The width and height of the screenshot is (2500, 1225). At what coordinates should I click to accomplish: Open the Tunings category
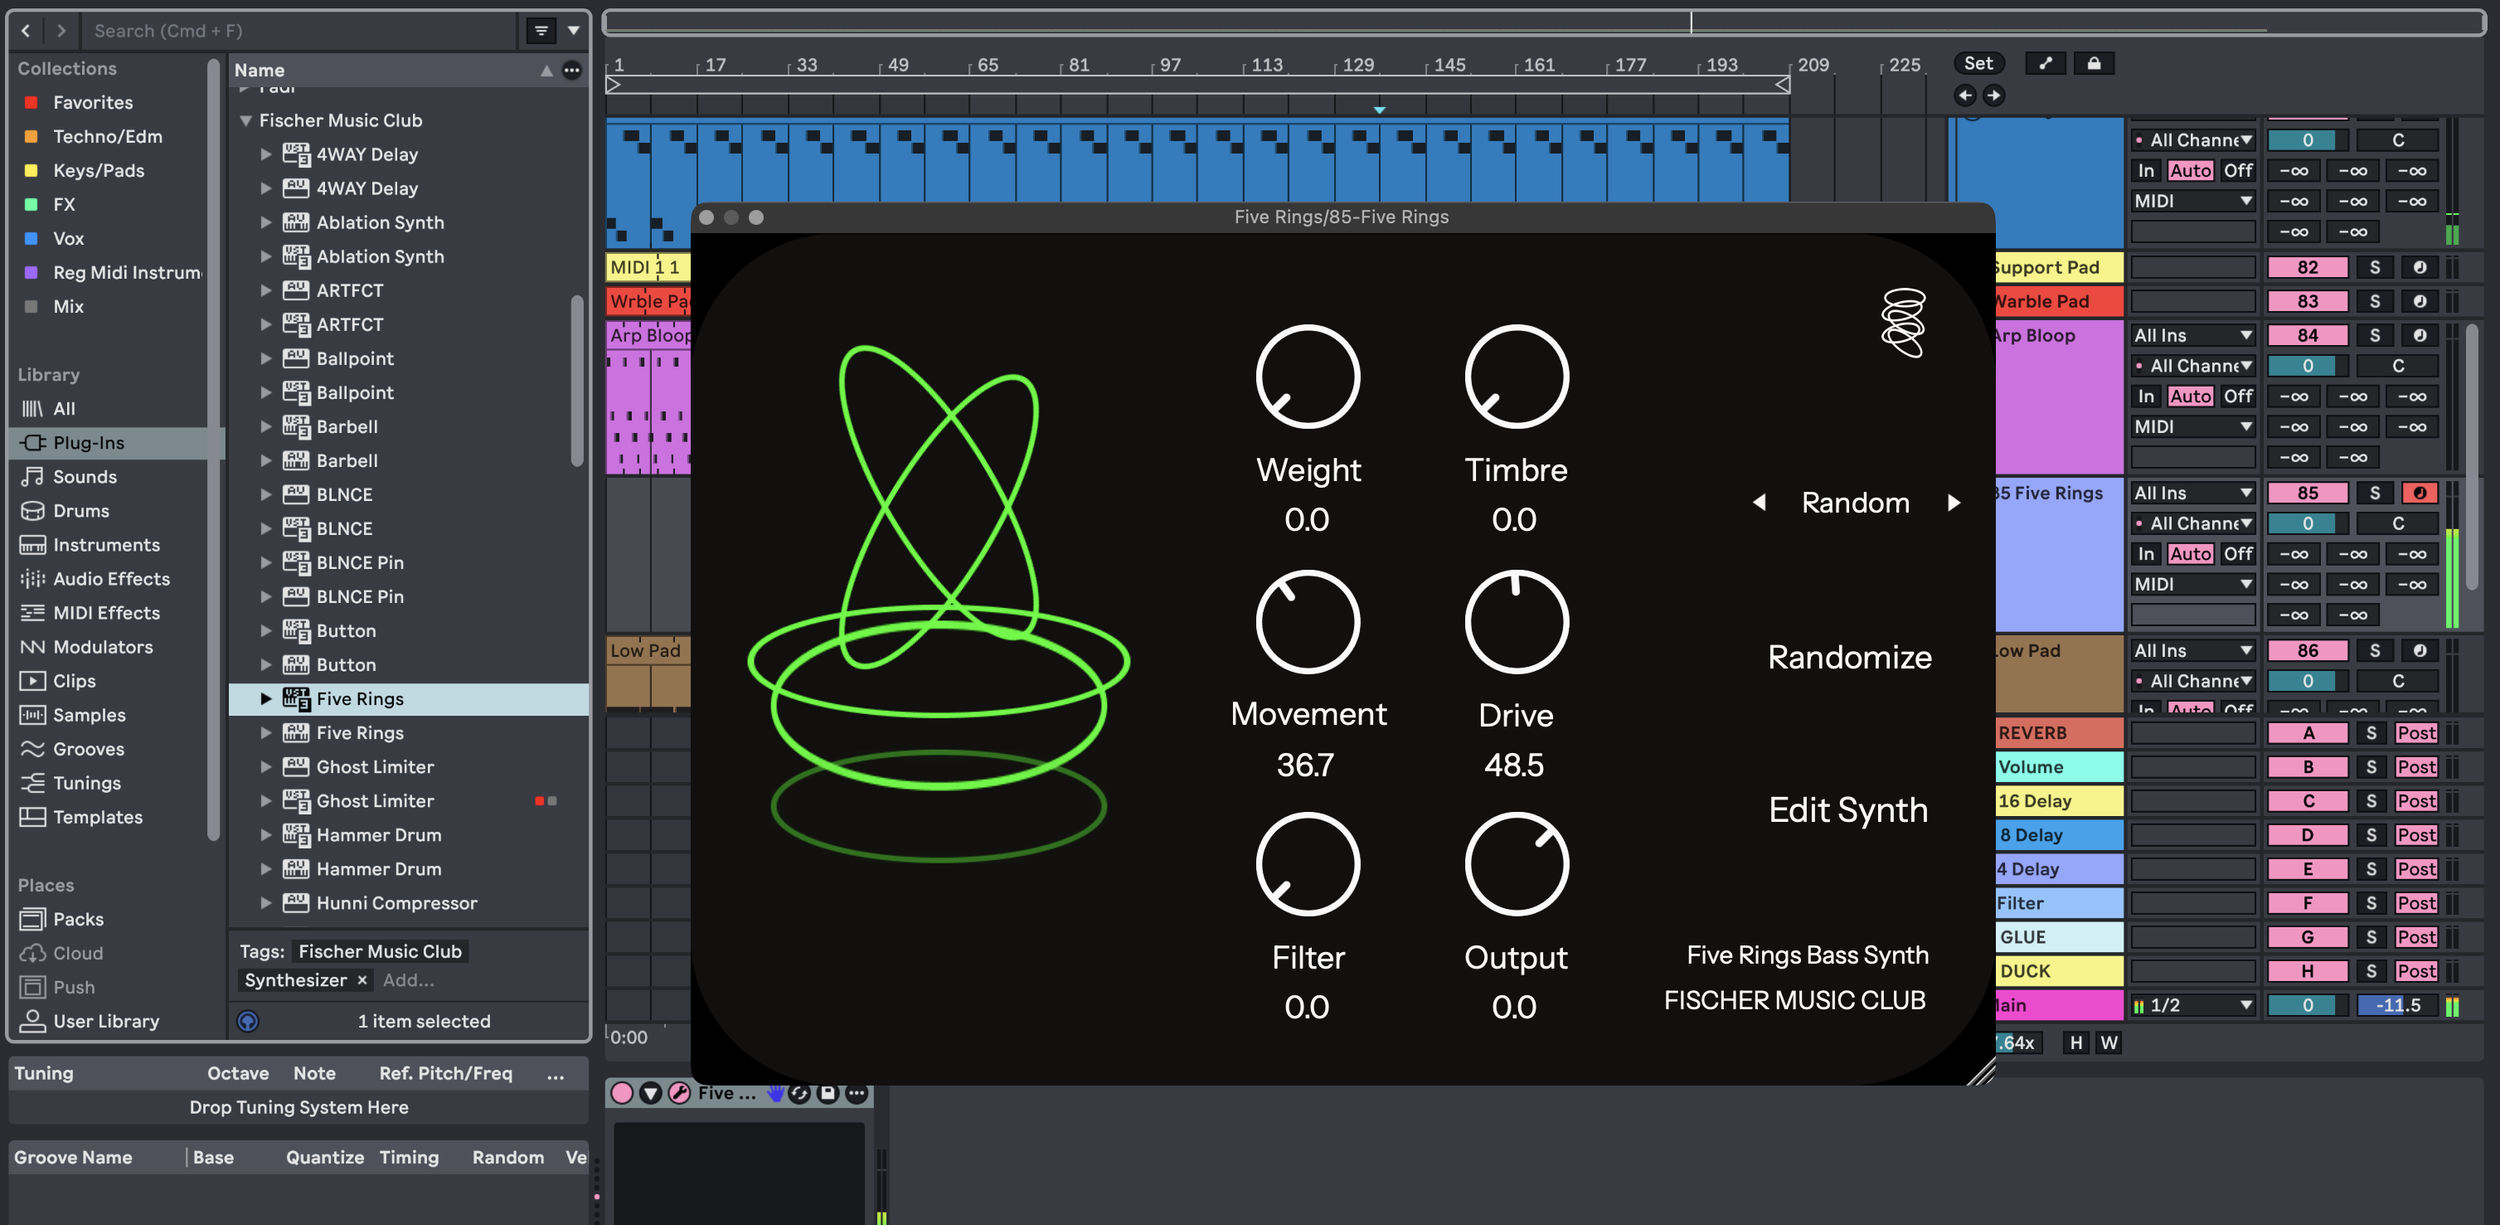coord(86,783)
